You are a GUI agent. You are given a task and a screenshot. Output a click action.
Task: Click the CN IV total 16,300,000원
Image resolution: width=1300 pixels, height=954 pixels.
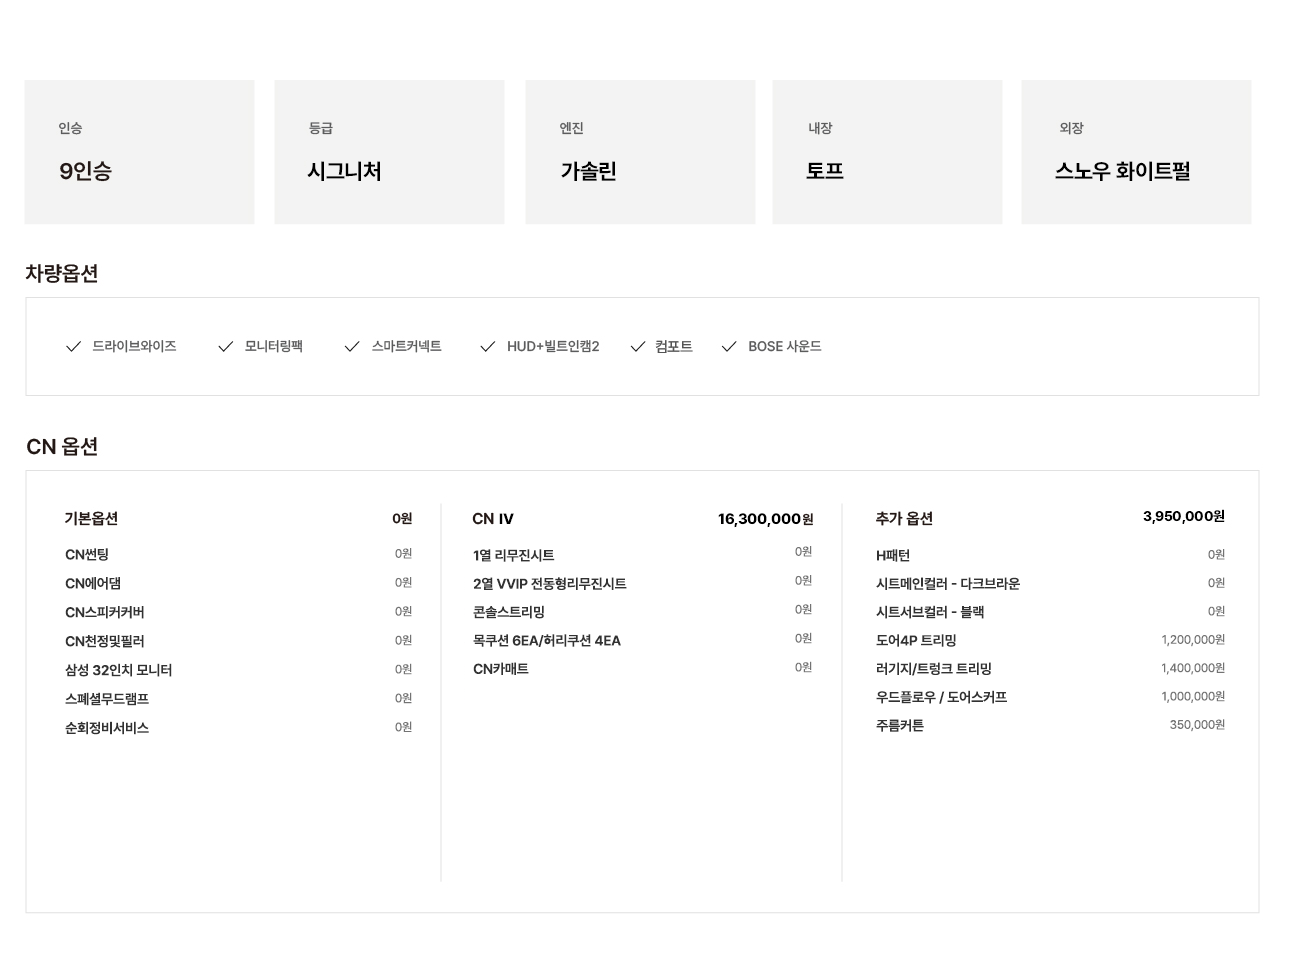[766, 519]
